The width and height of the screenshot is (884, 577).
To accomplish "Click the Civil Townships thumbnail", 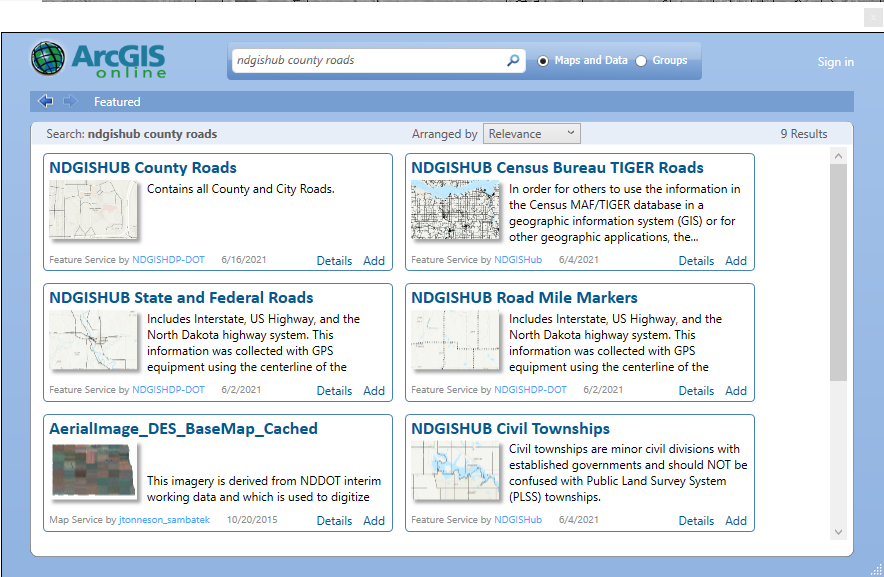I will tap(455, 471).
